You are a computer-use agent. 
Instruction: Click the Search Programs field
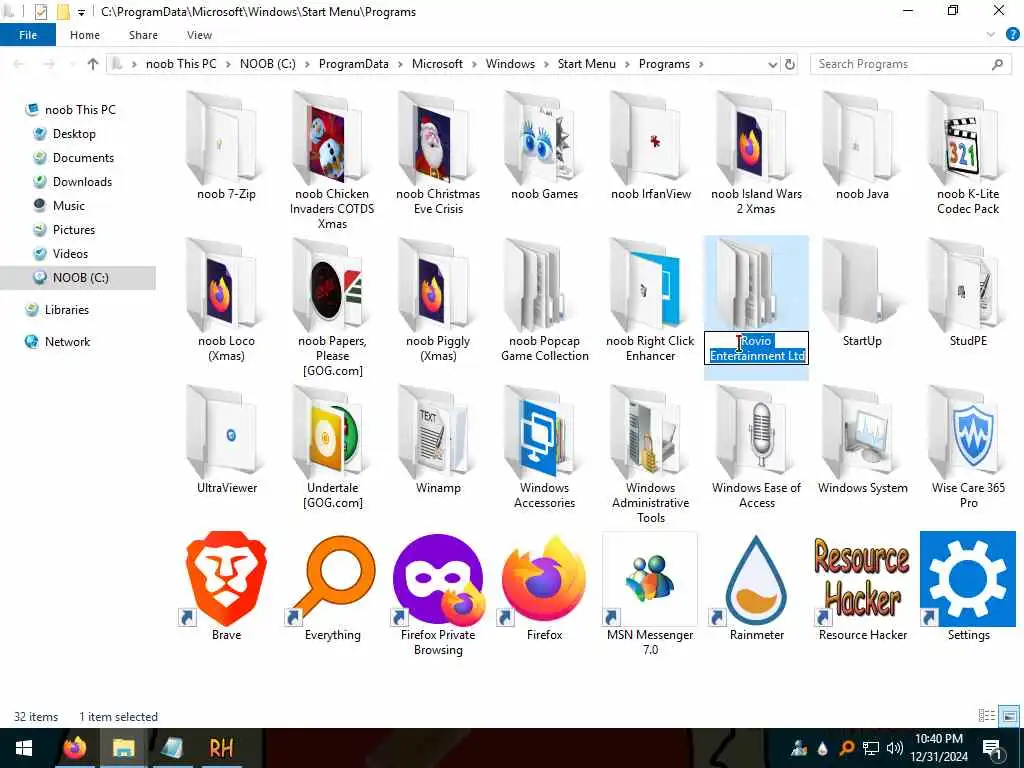coord(910,64)
